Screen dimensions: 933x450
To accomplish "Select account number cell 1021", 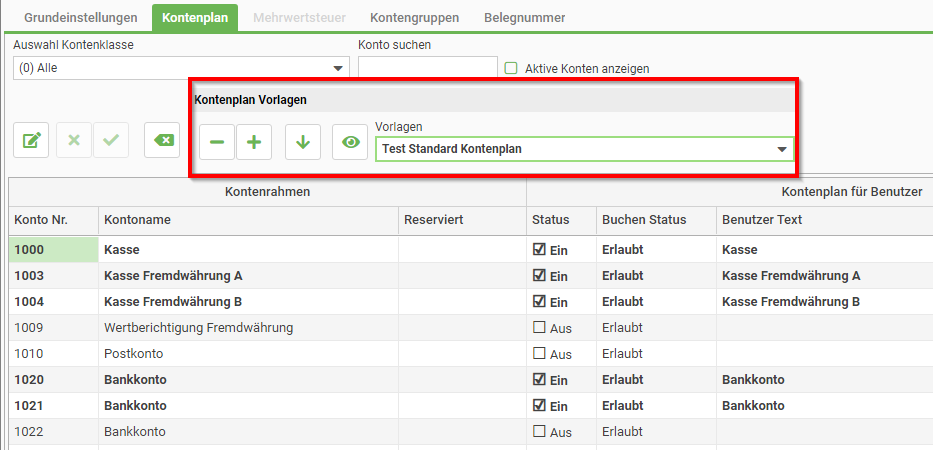I will [54, 405].
